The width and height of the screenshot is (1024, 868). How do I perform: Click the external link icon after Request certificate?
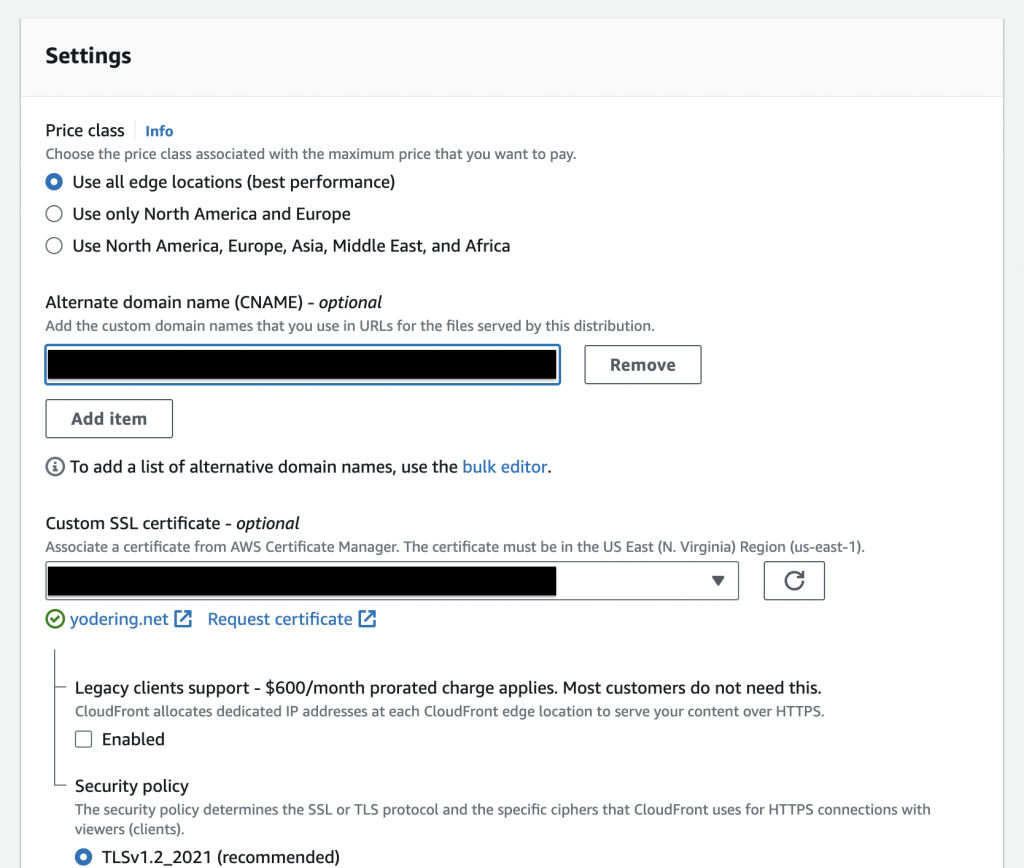[x=368, y=619]
